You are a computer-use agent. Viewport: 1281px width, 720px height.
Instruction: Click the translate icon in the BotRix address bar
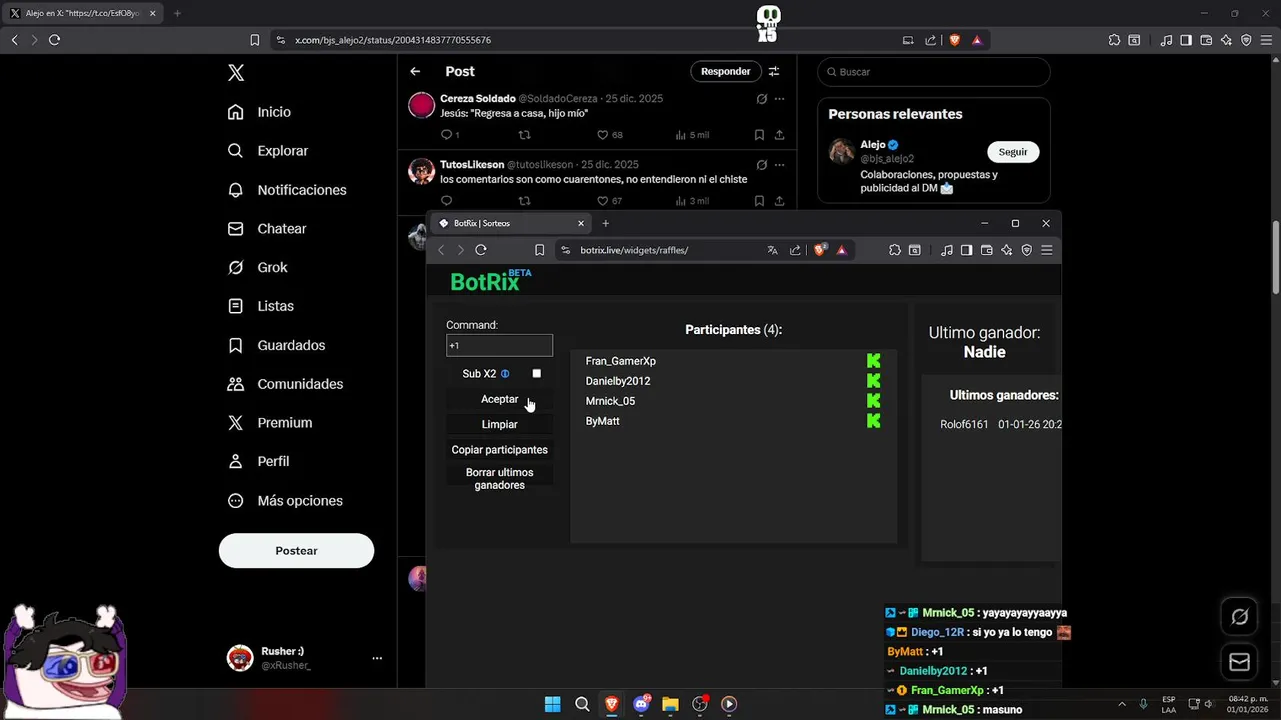(x=772, y=250)
